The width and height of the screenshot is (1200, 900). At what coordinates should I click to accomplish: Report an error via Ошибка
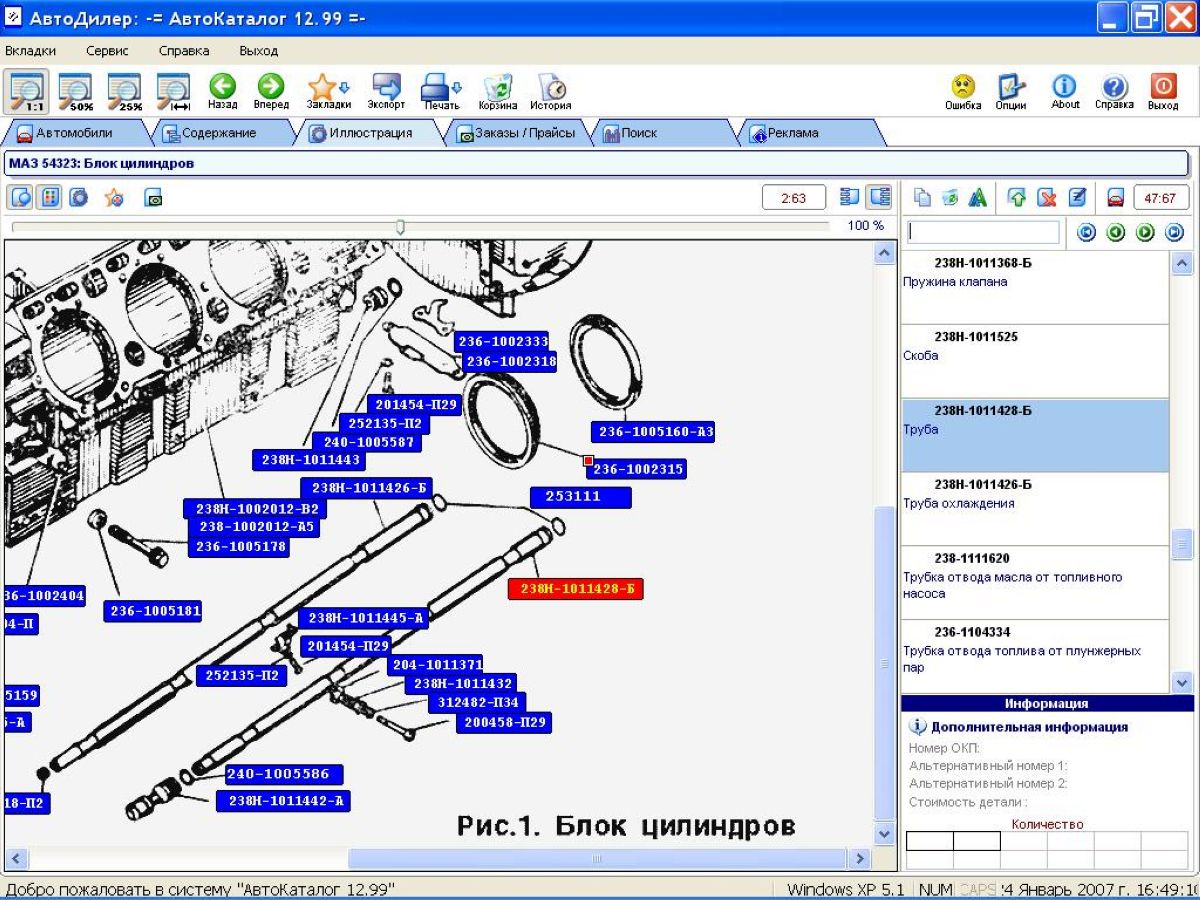point(963,91)
